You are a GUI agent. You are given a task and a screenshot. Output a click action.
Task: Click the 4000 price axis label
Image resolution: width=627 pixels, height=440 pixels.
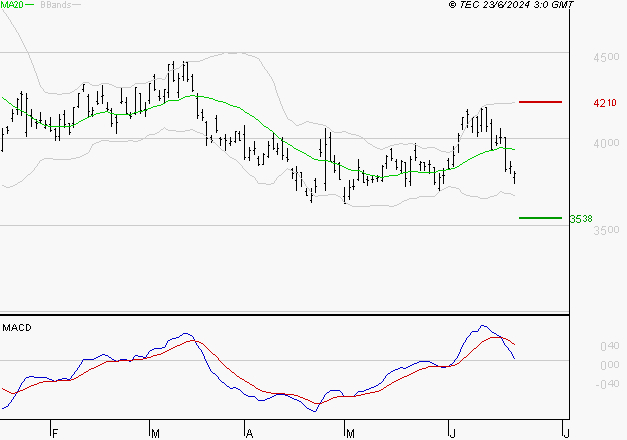pos(606,143)
